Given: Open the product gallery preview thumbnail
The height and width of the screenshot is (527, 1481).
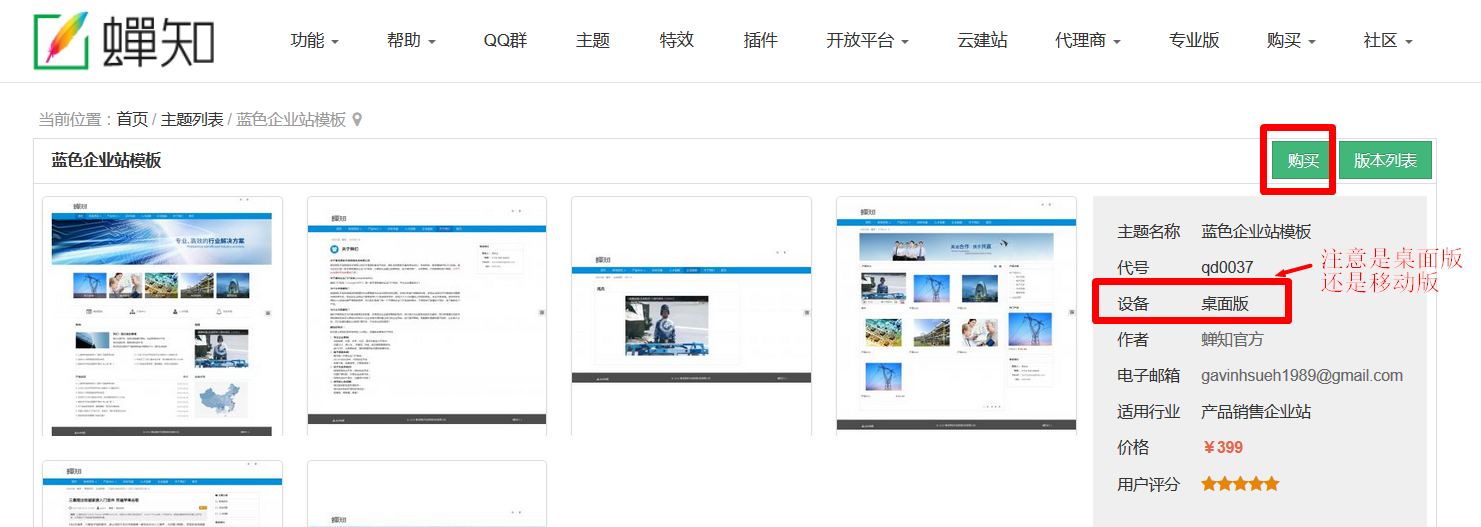Looking at the screenshot, I should click(956, 316).
